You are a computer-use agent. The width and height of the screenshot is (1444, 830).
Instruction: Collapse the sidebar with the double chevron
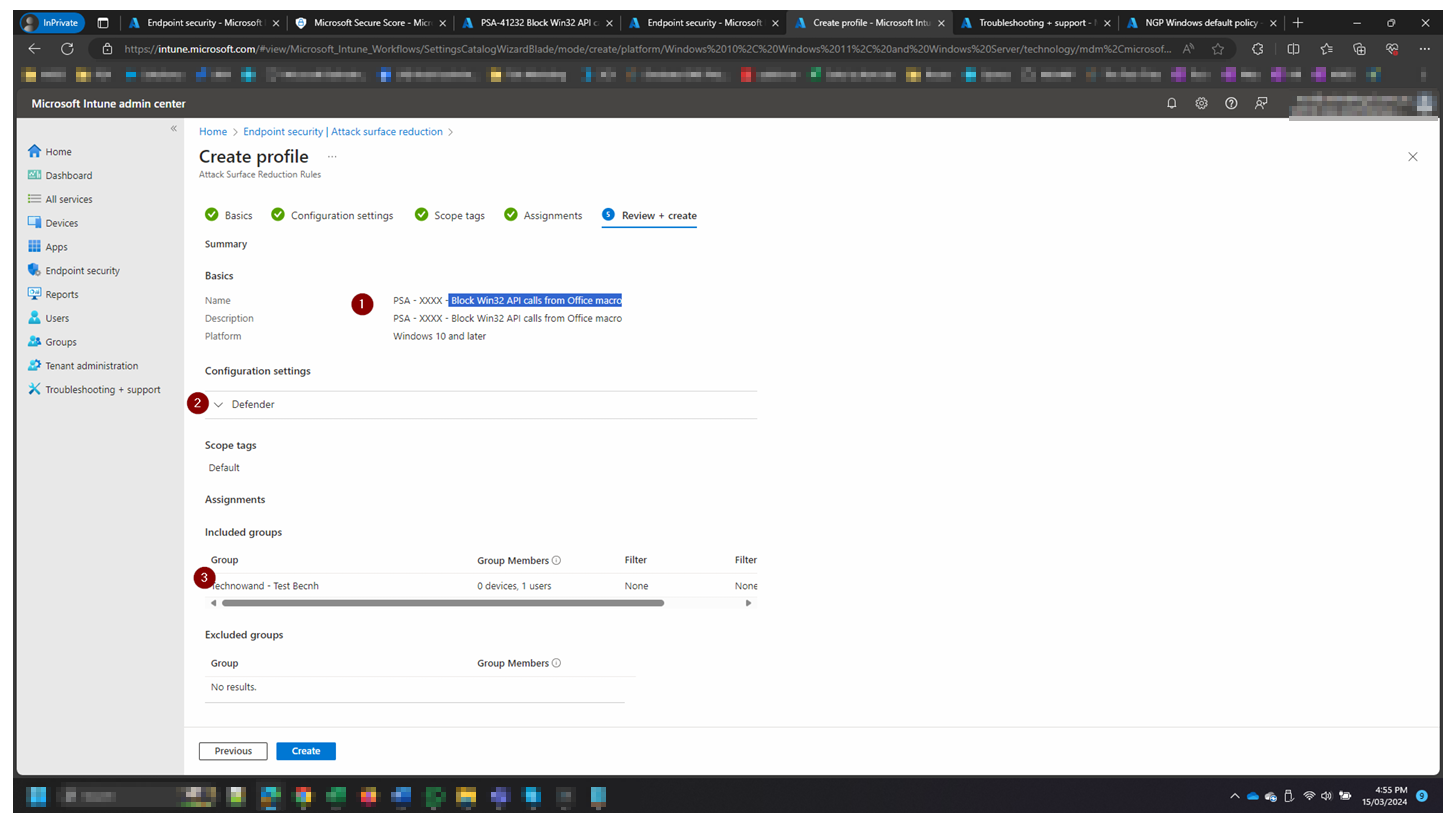173,129
